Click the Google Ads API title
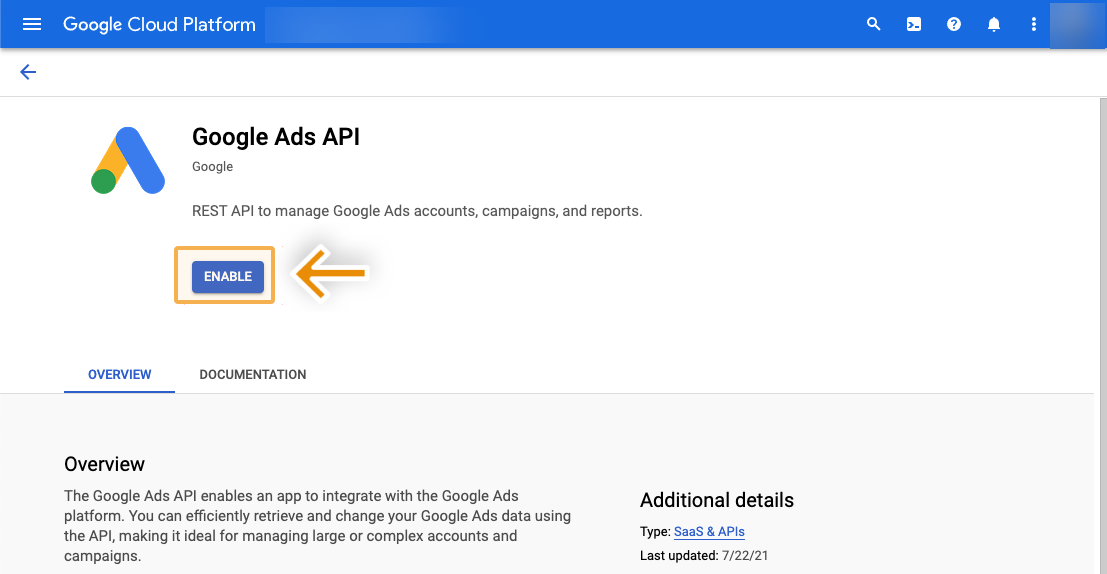The height and width of the screenshot is (574, 1107). click(x=276, y=137)
